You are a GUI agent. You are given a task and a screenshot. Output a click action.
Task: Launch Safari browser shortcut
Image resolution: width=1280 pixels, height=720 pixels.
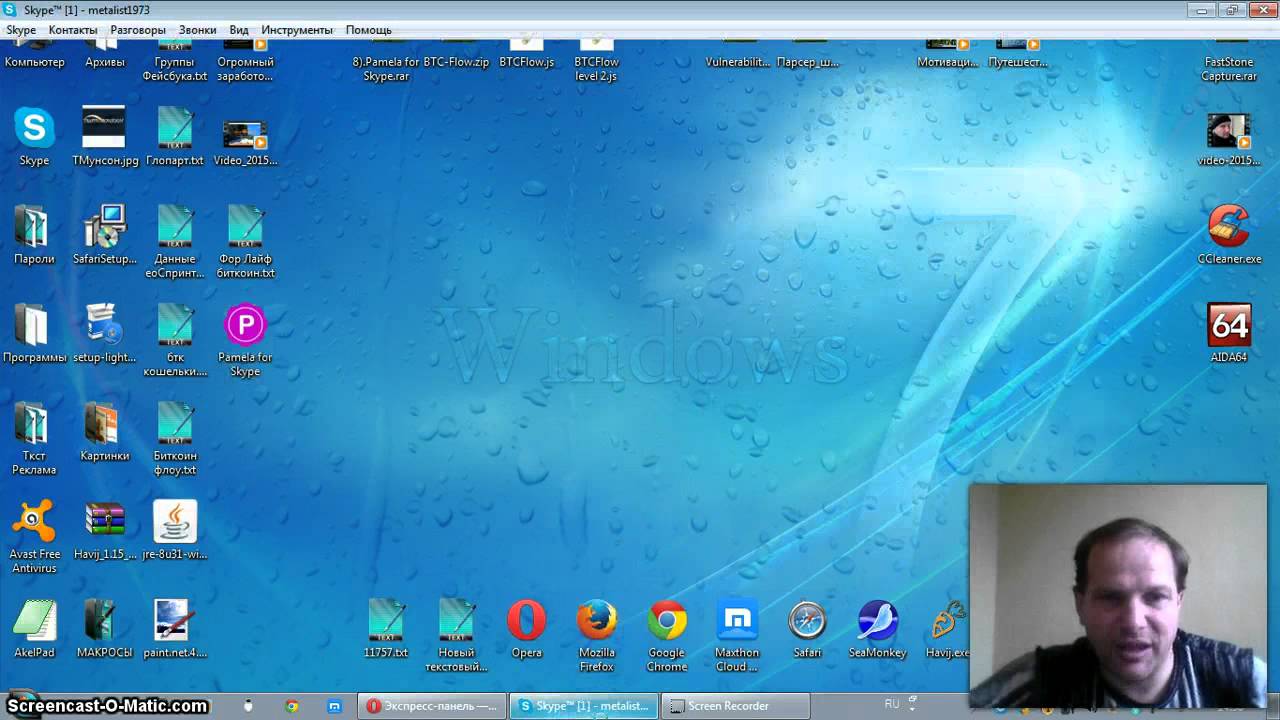pyautogui.click(x=807, y=628)
